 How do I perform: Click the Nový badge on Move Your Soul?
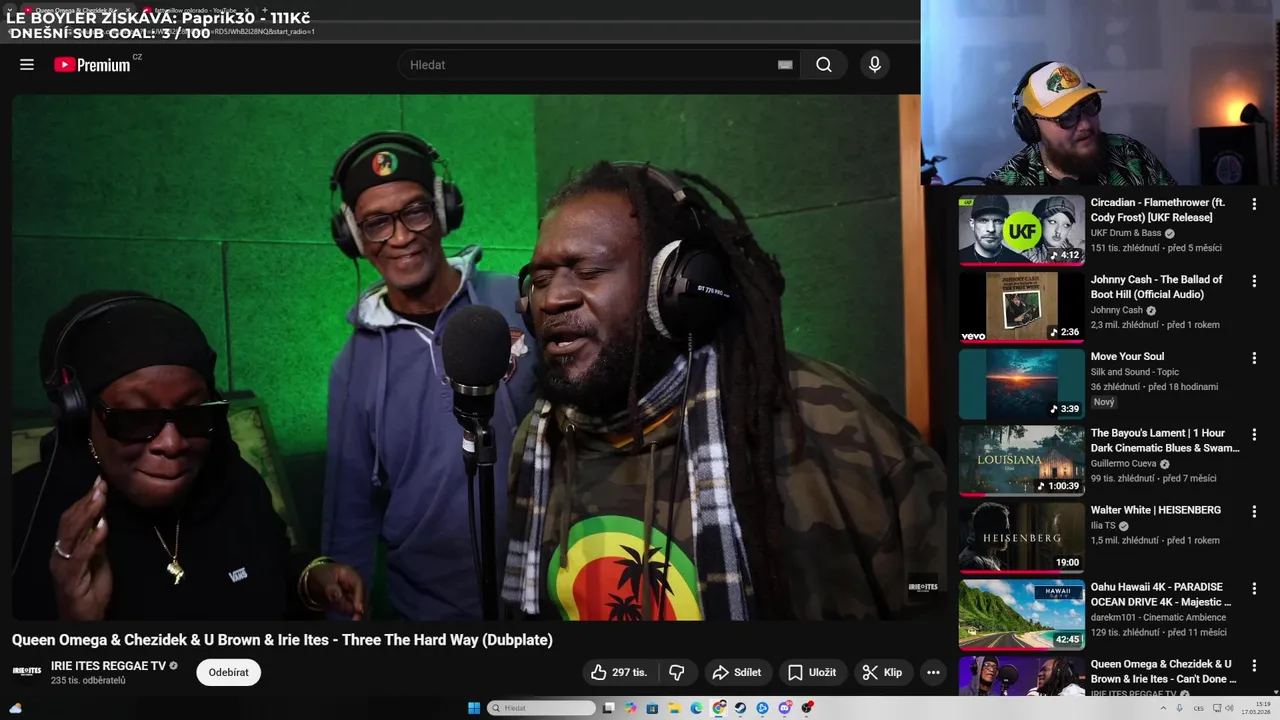pyautogui.click(x=1104, y=402)
